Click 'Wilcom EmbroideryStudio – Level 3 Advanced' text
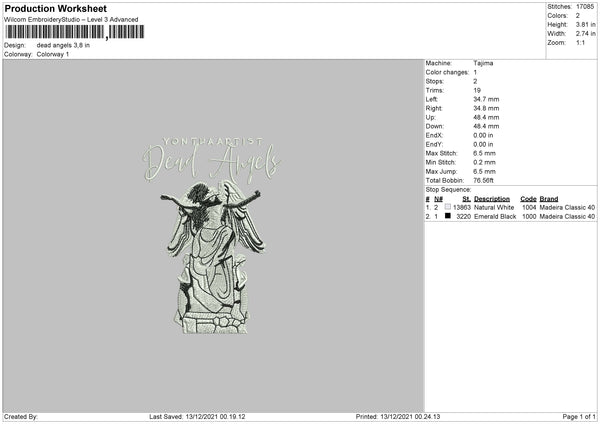The height and width of the screenshot is (424, 600). pyautogui.click(x=71, y=20)
